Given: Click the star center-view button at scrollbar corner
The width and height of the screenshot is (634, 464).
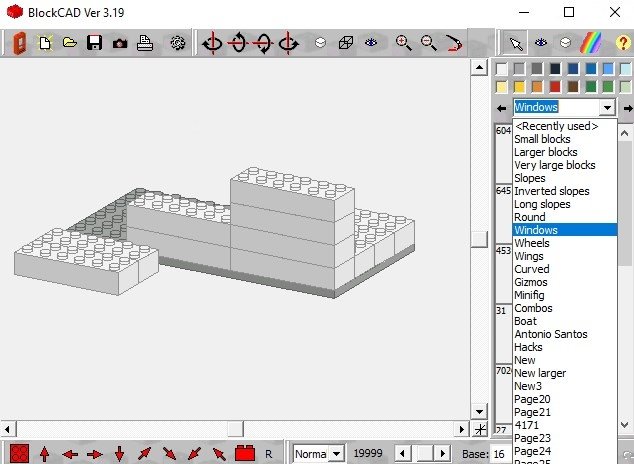Looking at the screenshot, I should 480,429.
